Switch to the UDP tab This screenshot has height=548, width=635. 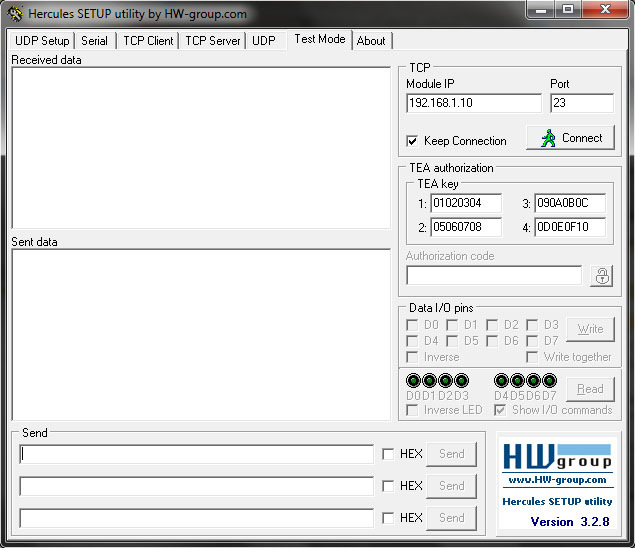tap(264, 41)
